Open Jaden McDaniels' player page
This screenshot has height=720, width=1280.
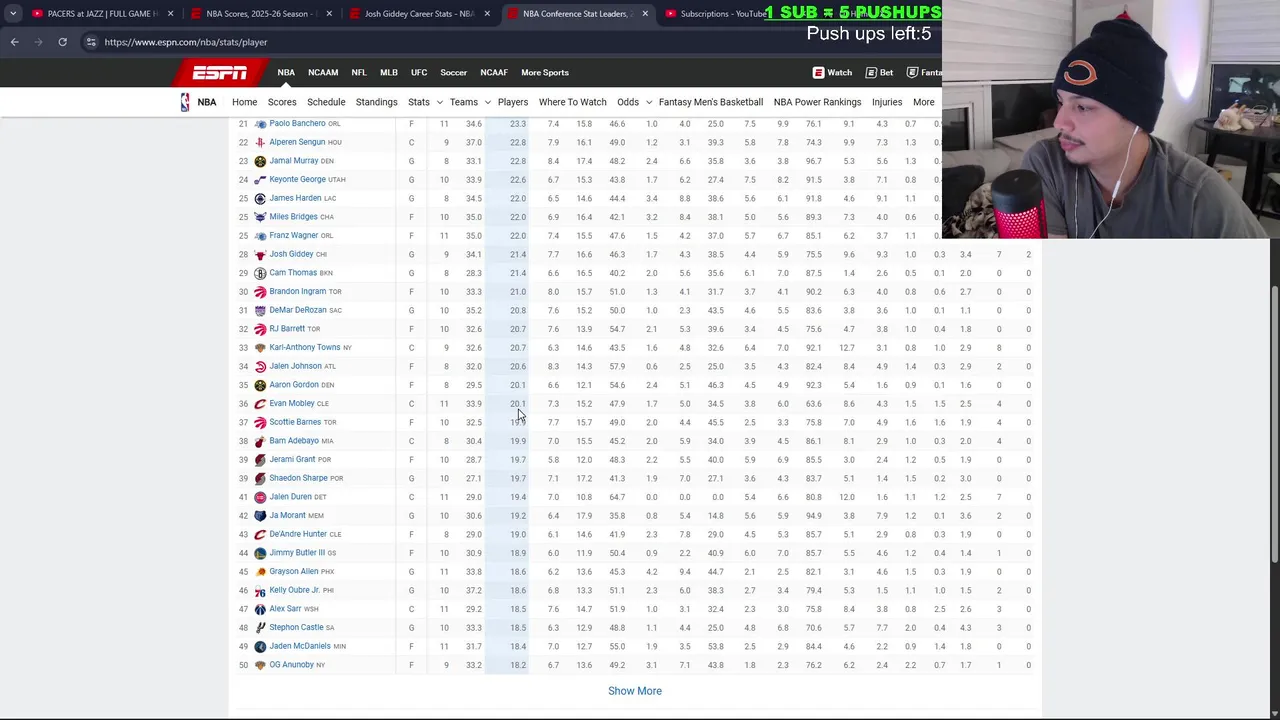(300, 646)
